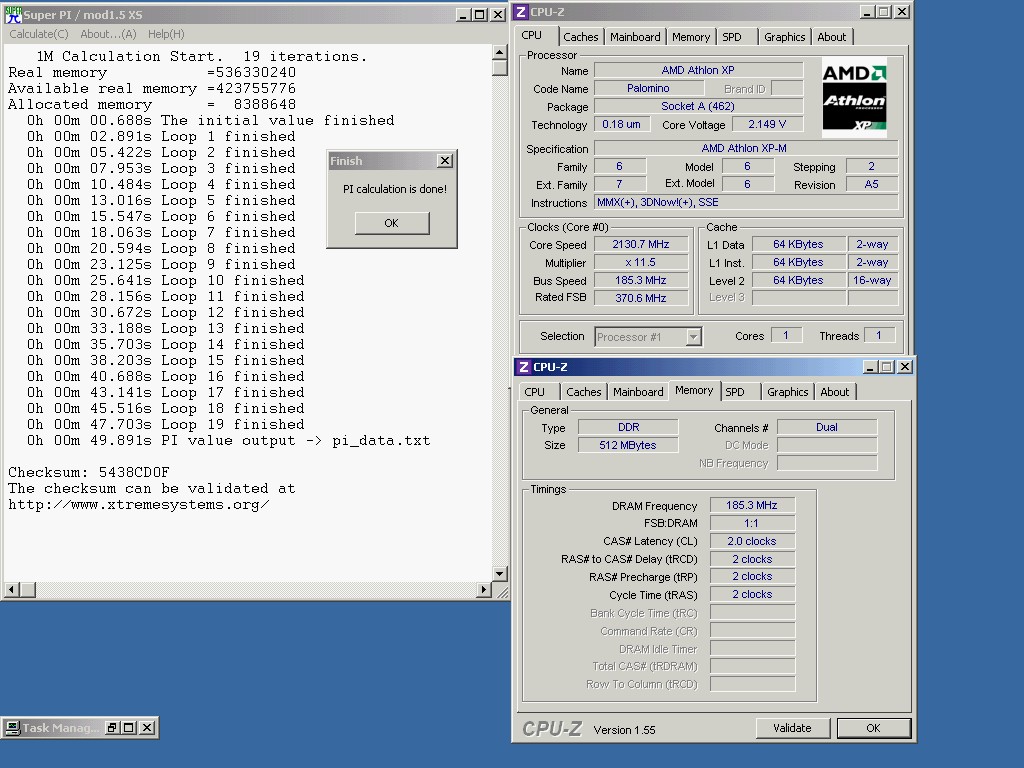Image resolution: width=1024 pixels, height=768 pixels.
Task: Click Super PI horizontal scrollbar left arrow
Action: (11, 590)
